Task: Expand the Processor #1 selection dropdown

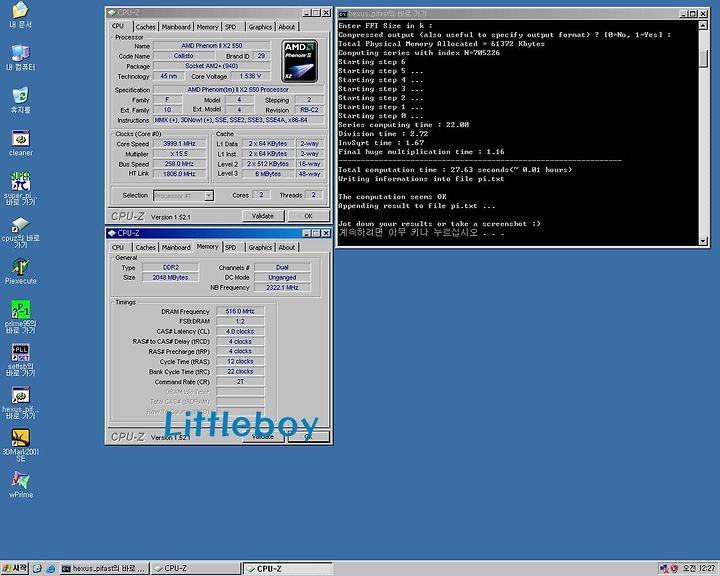Action: (x=209, y=196)
